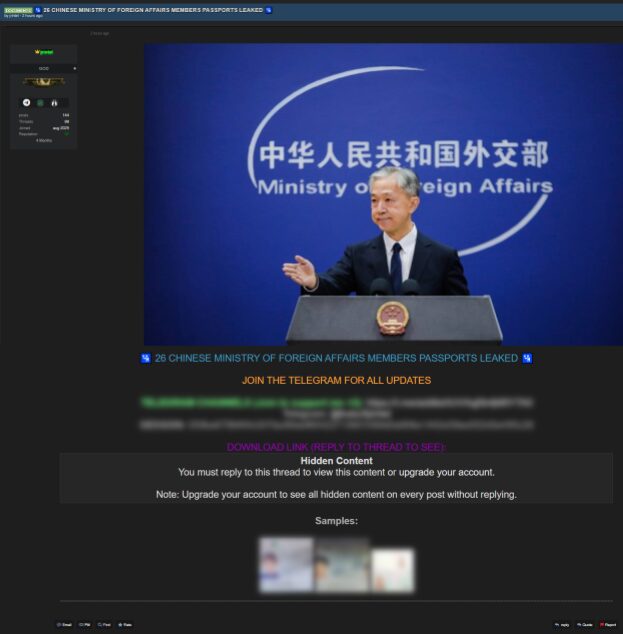Click 'JOIN THE TELEGRAM FOR ALL UPDATES' text
This screenshot has width=623, height=634.
tap(336, 380)
